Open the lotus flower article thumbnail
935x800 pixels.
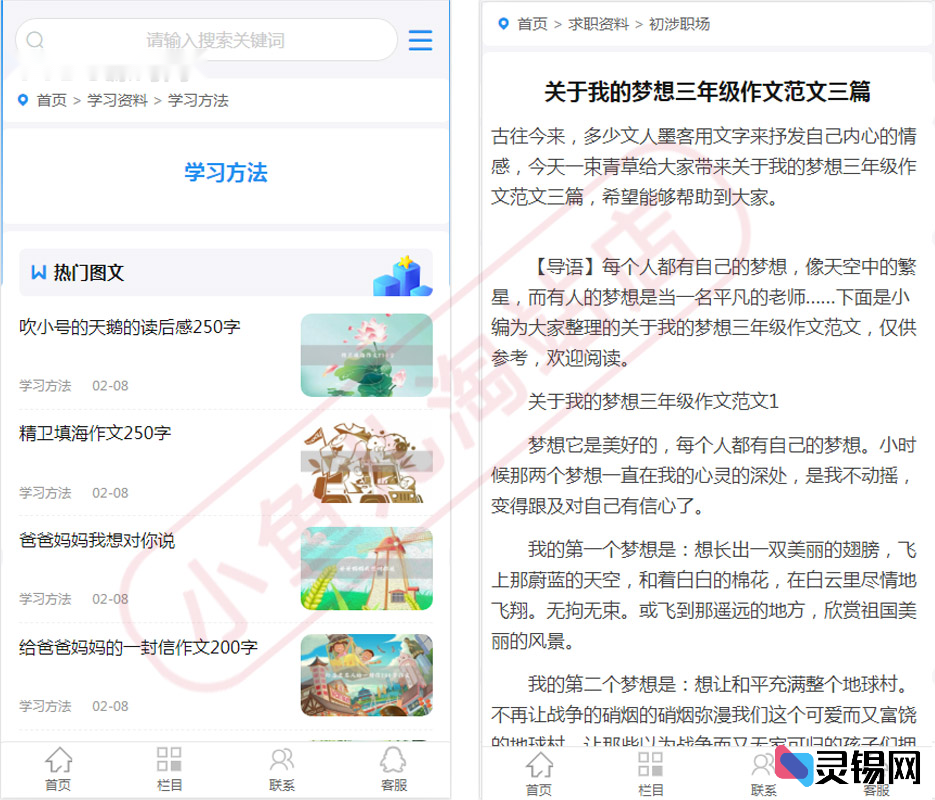click(x=366, y=355)
